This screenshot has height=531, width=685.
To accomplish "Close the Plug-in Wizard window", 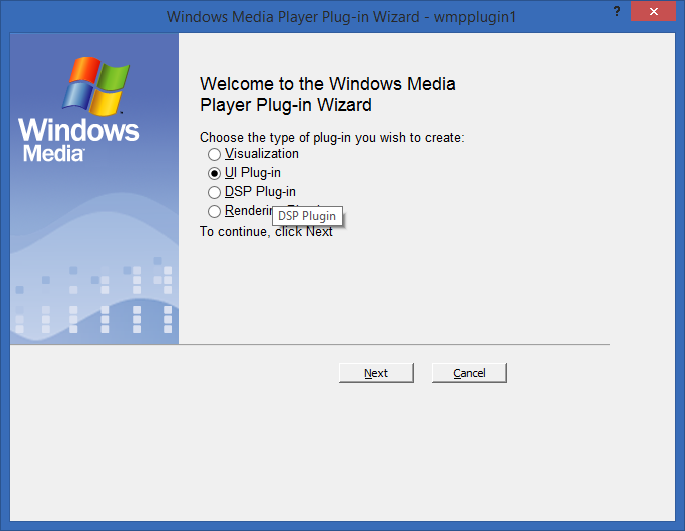I will pyautogui.click(x=654, y=11).
